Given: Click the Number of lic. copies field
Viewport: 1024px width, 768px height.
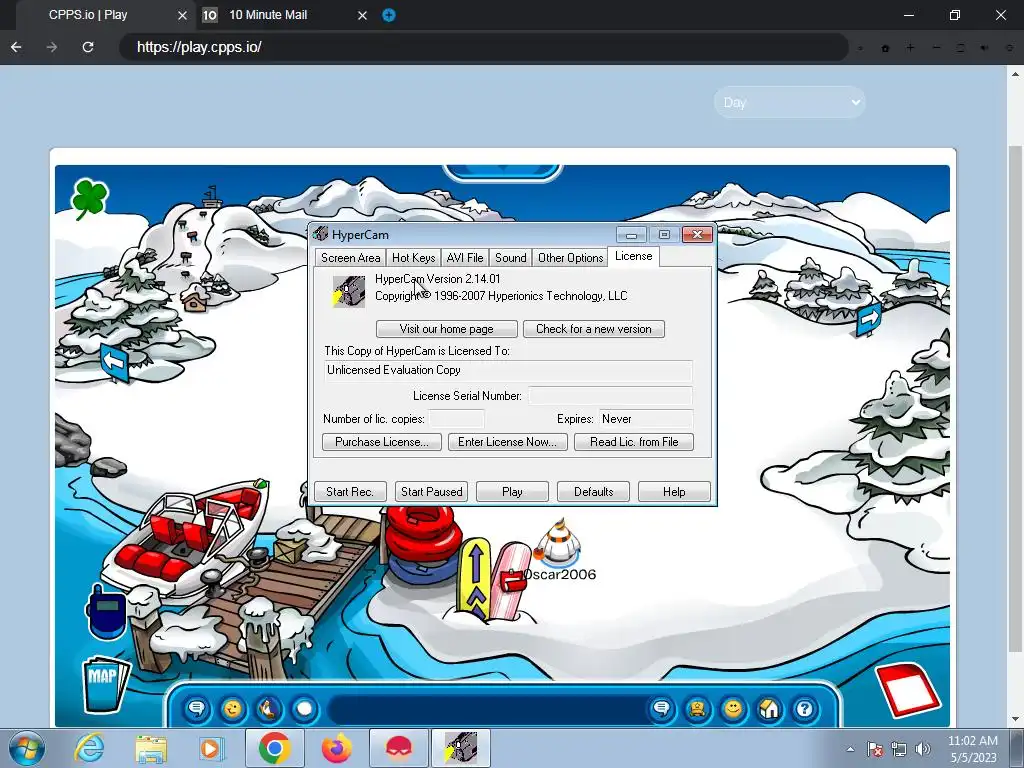Looking at the screenshot, I should point(456,419).
